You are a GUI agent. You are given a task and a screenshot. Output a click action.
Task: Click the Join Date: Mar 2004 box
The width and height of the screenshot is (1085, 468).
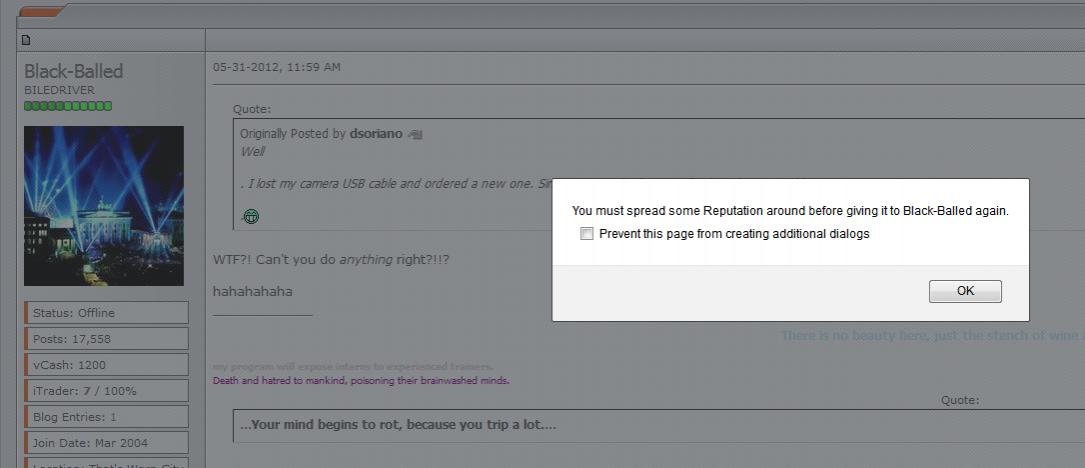pyautogui.click(x=106, y=442)
